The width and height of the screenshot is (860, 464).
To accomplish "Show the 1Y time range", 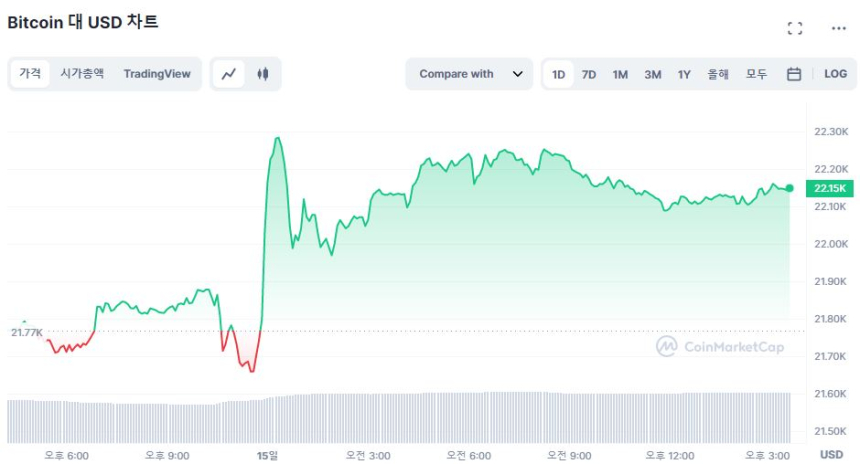I will pyautogui.click(x=684, y=74).
